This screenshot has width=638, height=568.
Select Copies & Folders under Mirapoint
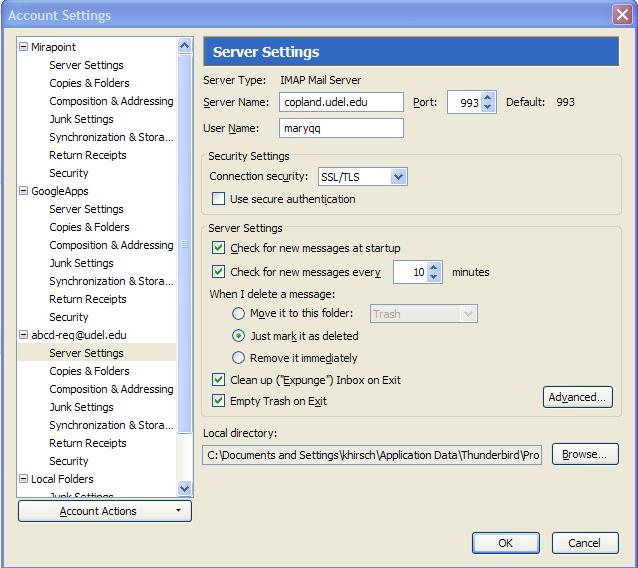(89, 83)
